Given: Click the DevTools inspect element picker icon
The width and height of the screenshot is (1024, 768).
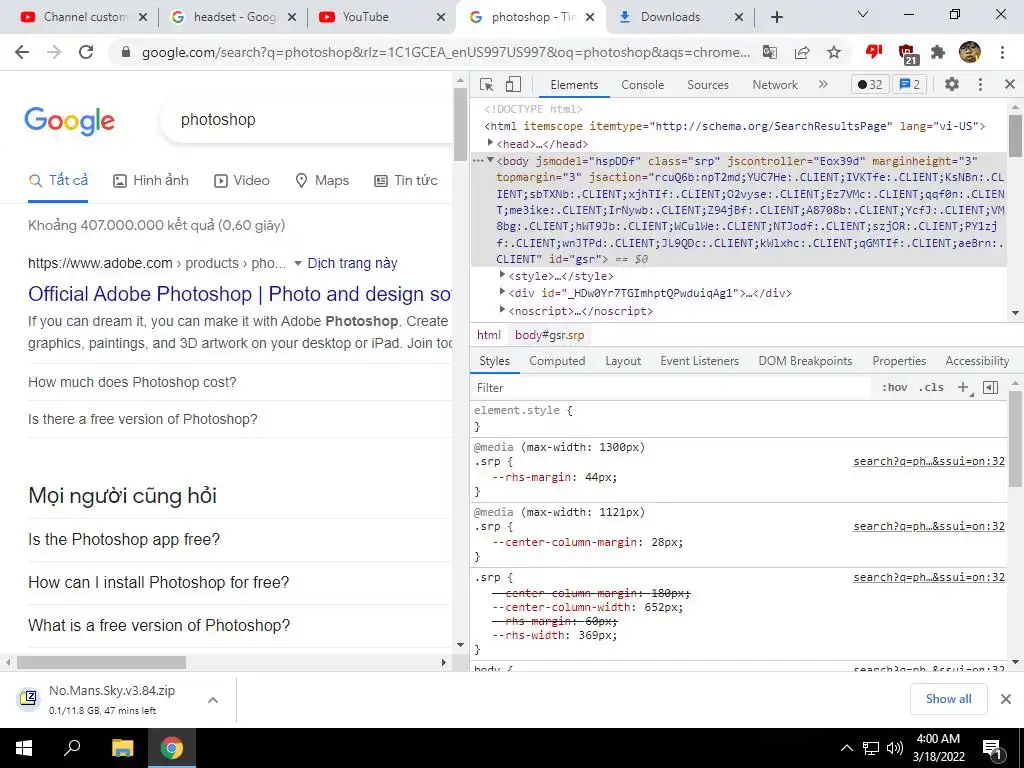Looking at the screenshot, I should point(486,84).
